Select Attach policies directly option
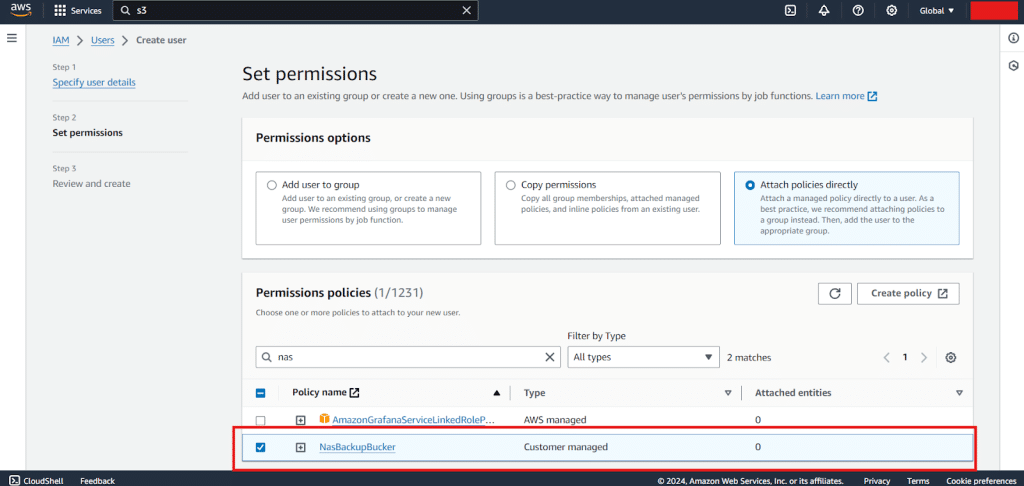 tap(750, 185)
